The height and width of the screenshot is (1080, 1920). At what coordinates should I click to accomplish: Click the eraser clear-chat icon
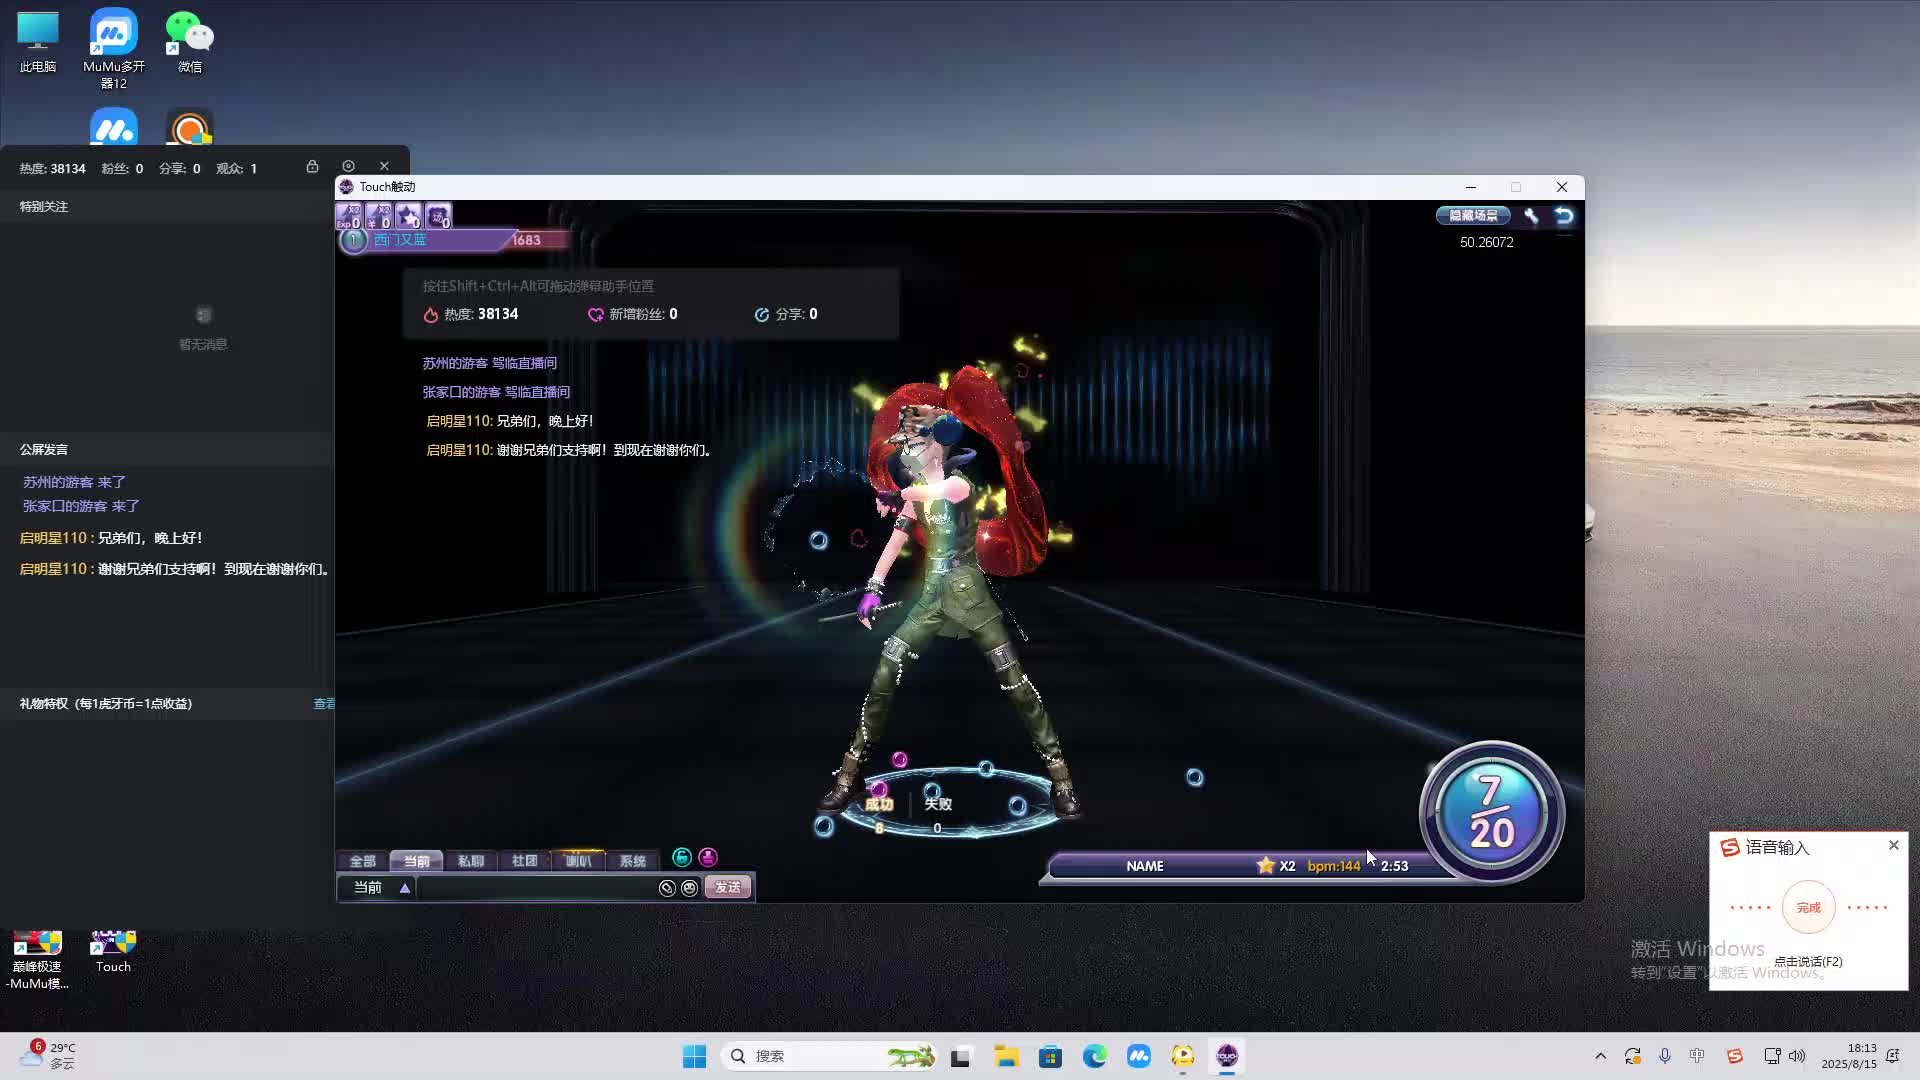(x=667, y=888)
